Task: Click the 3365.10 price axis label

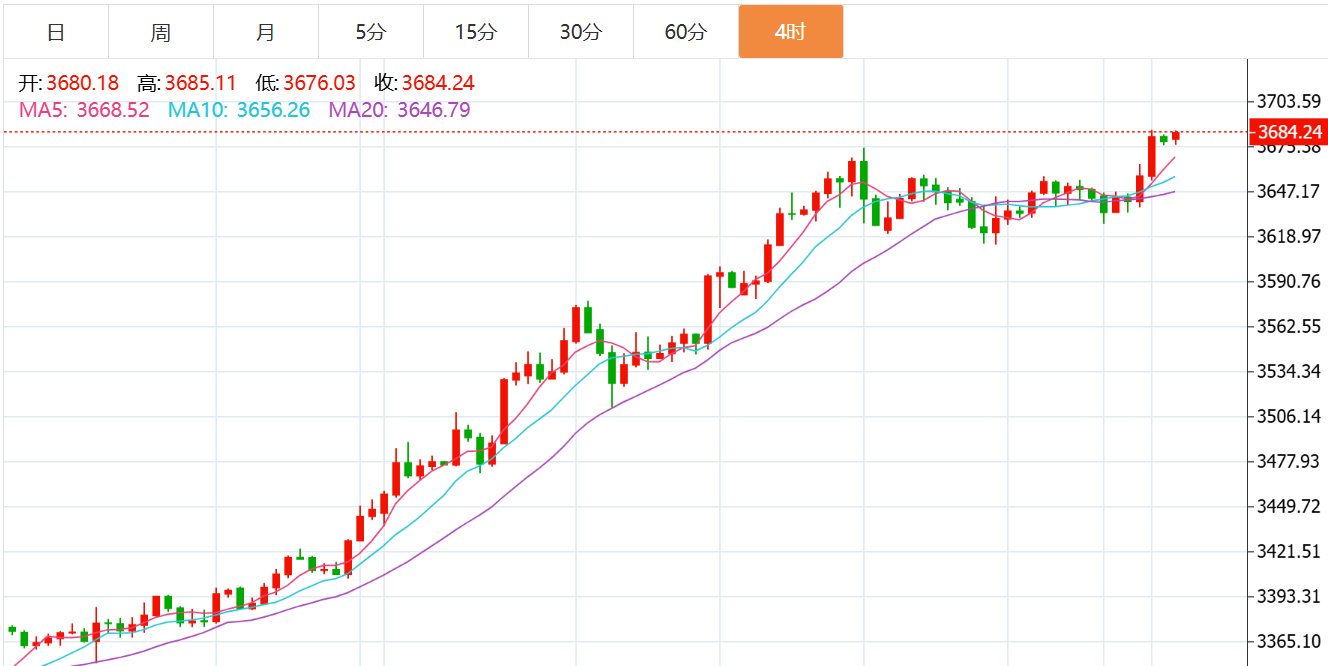Action: pyautogui.click(x=1289, y=641)
